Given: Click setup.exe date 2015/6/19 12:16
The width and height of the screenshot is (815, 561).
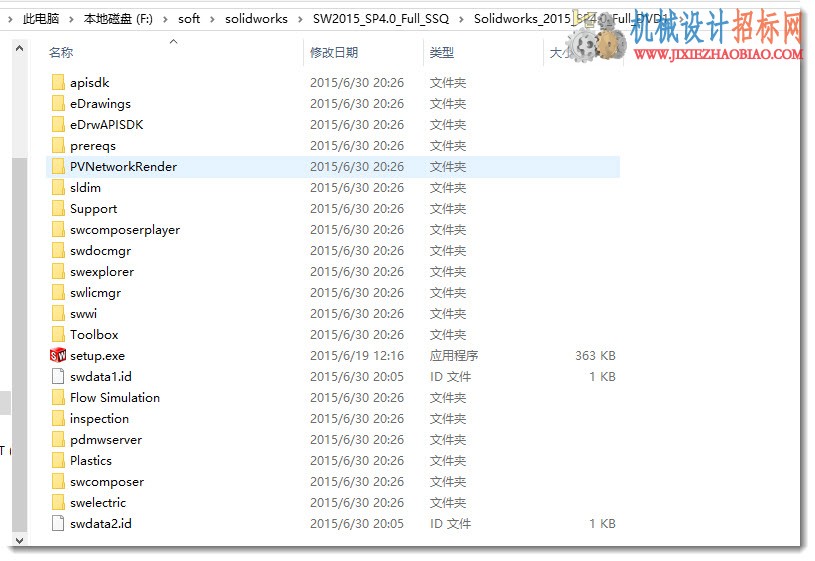Looking at the screenshot, I should tap(357, 356).
